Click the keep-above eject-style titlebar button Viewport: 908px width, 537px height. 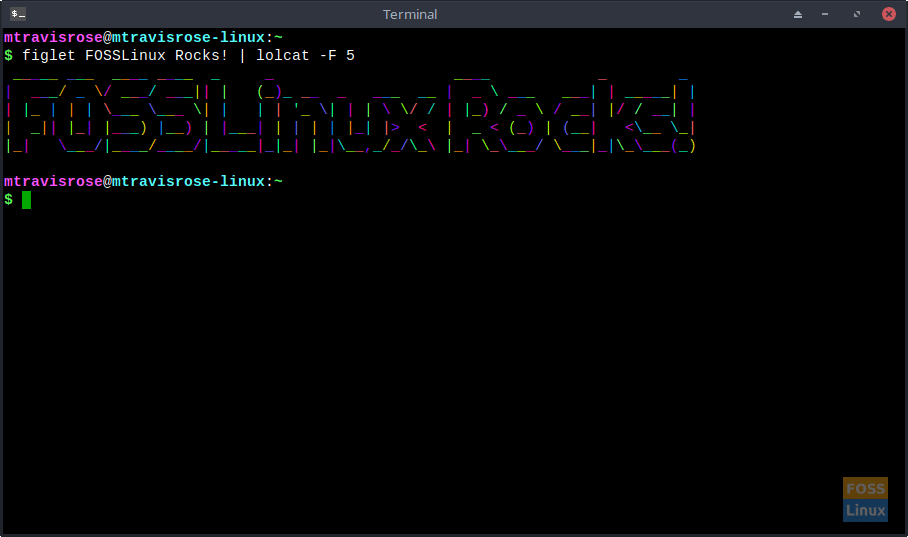[798, 14]
